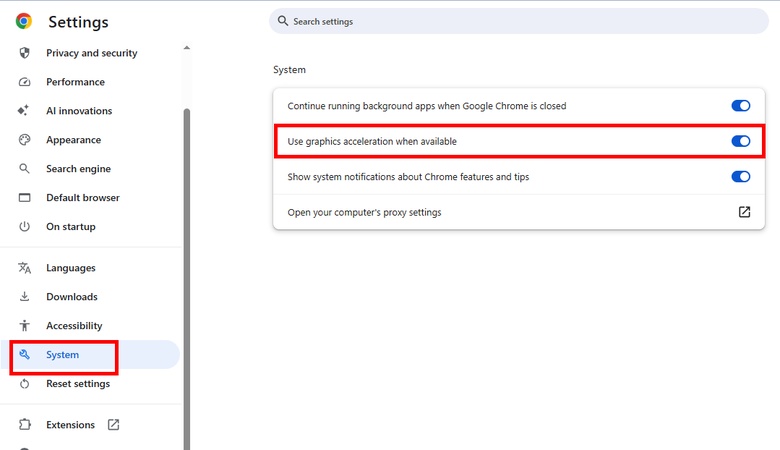Click the Default browser window icon
The image size is (780, 450).
(24, 197)
